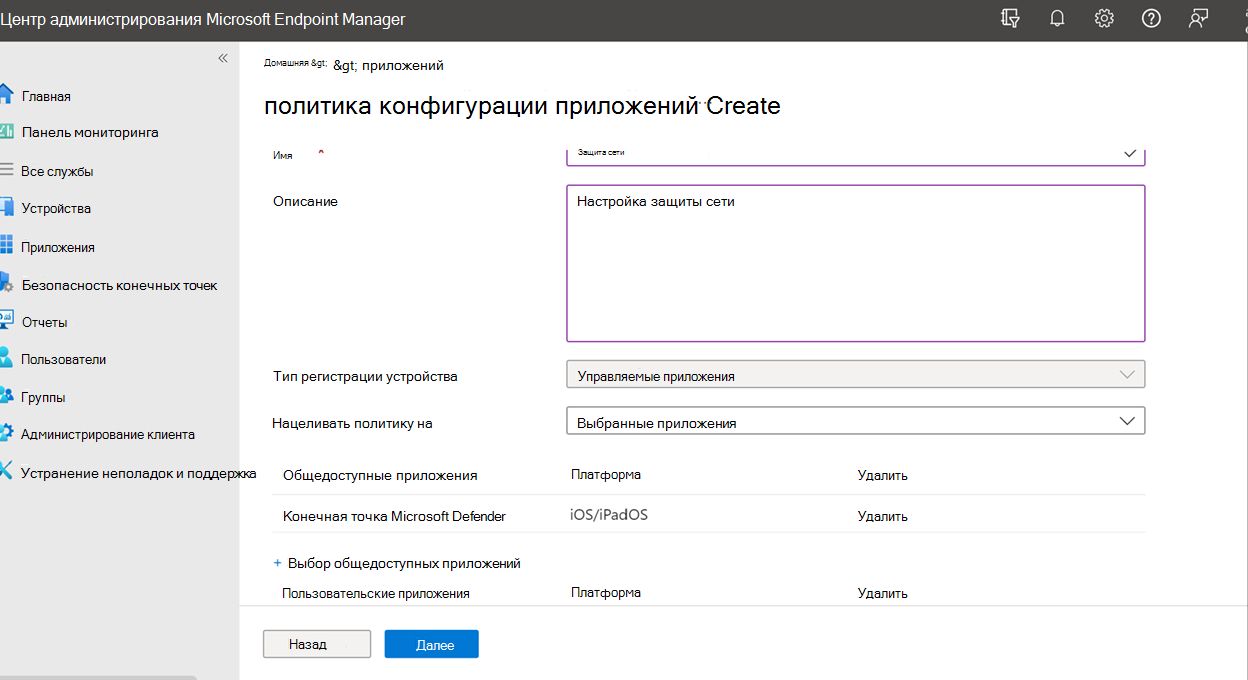Open the Тип регистрации устройства dropdown

[x=856, y=375]
